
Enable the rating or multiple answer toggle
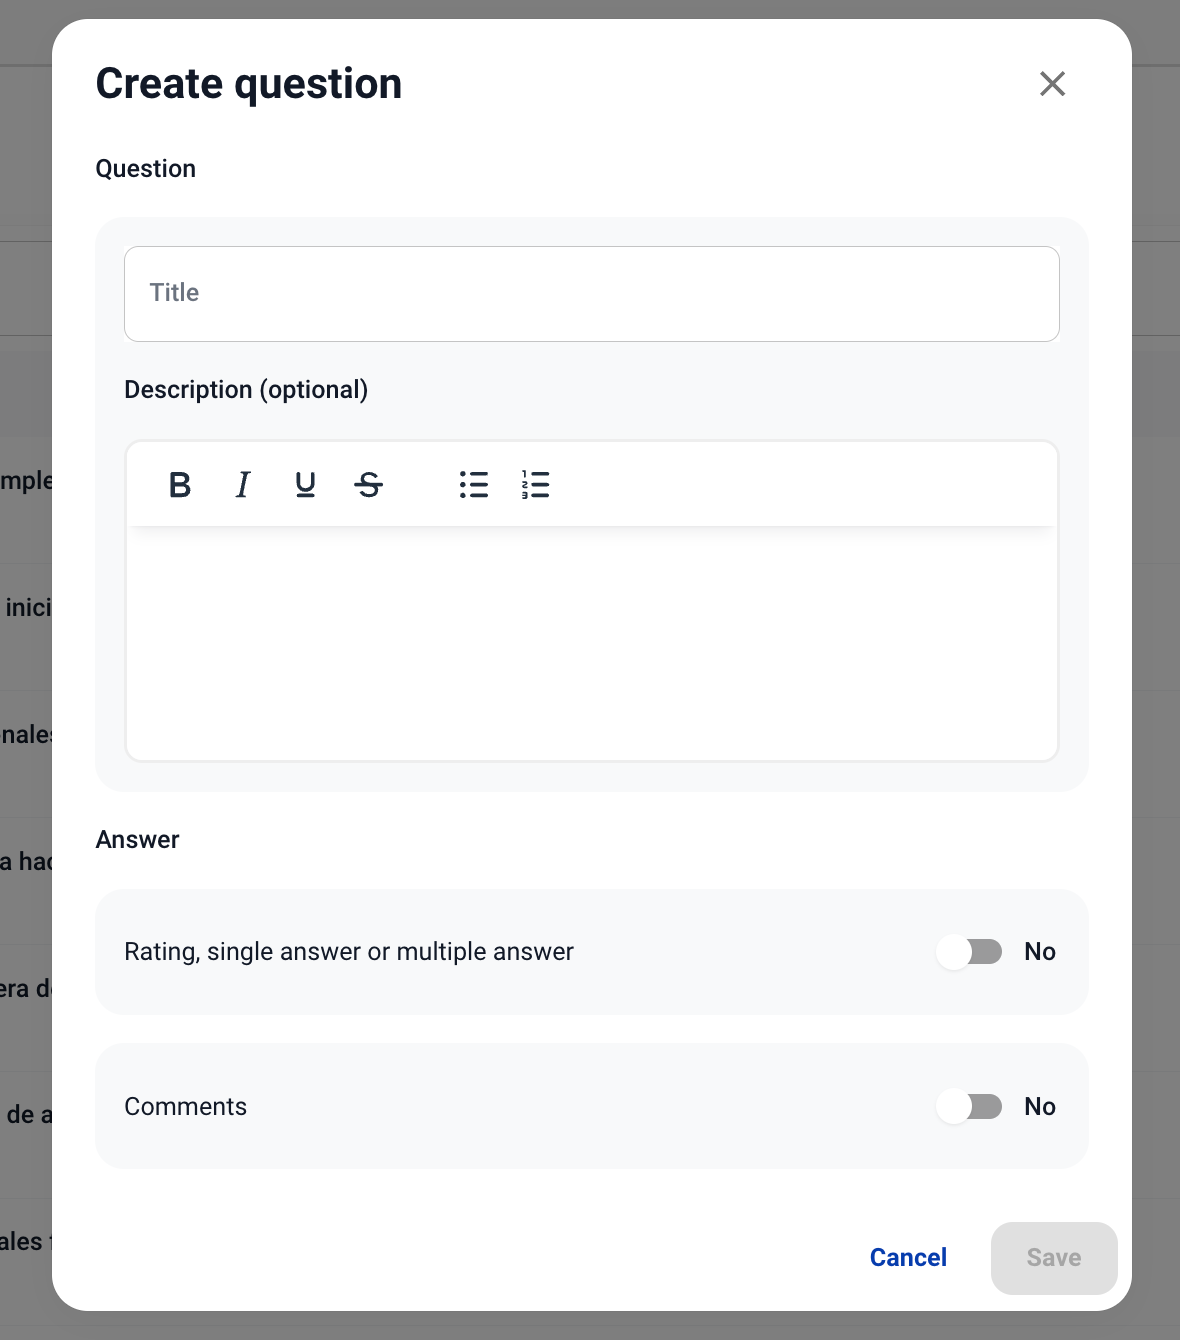(969, 952)
